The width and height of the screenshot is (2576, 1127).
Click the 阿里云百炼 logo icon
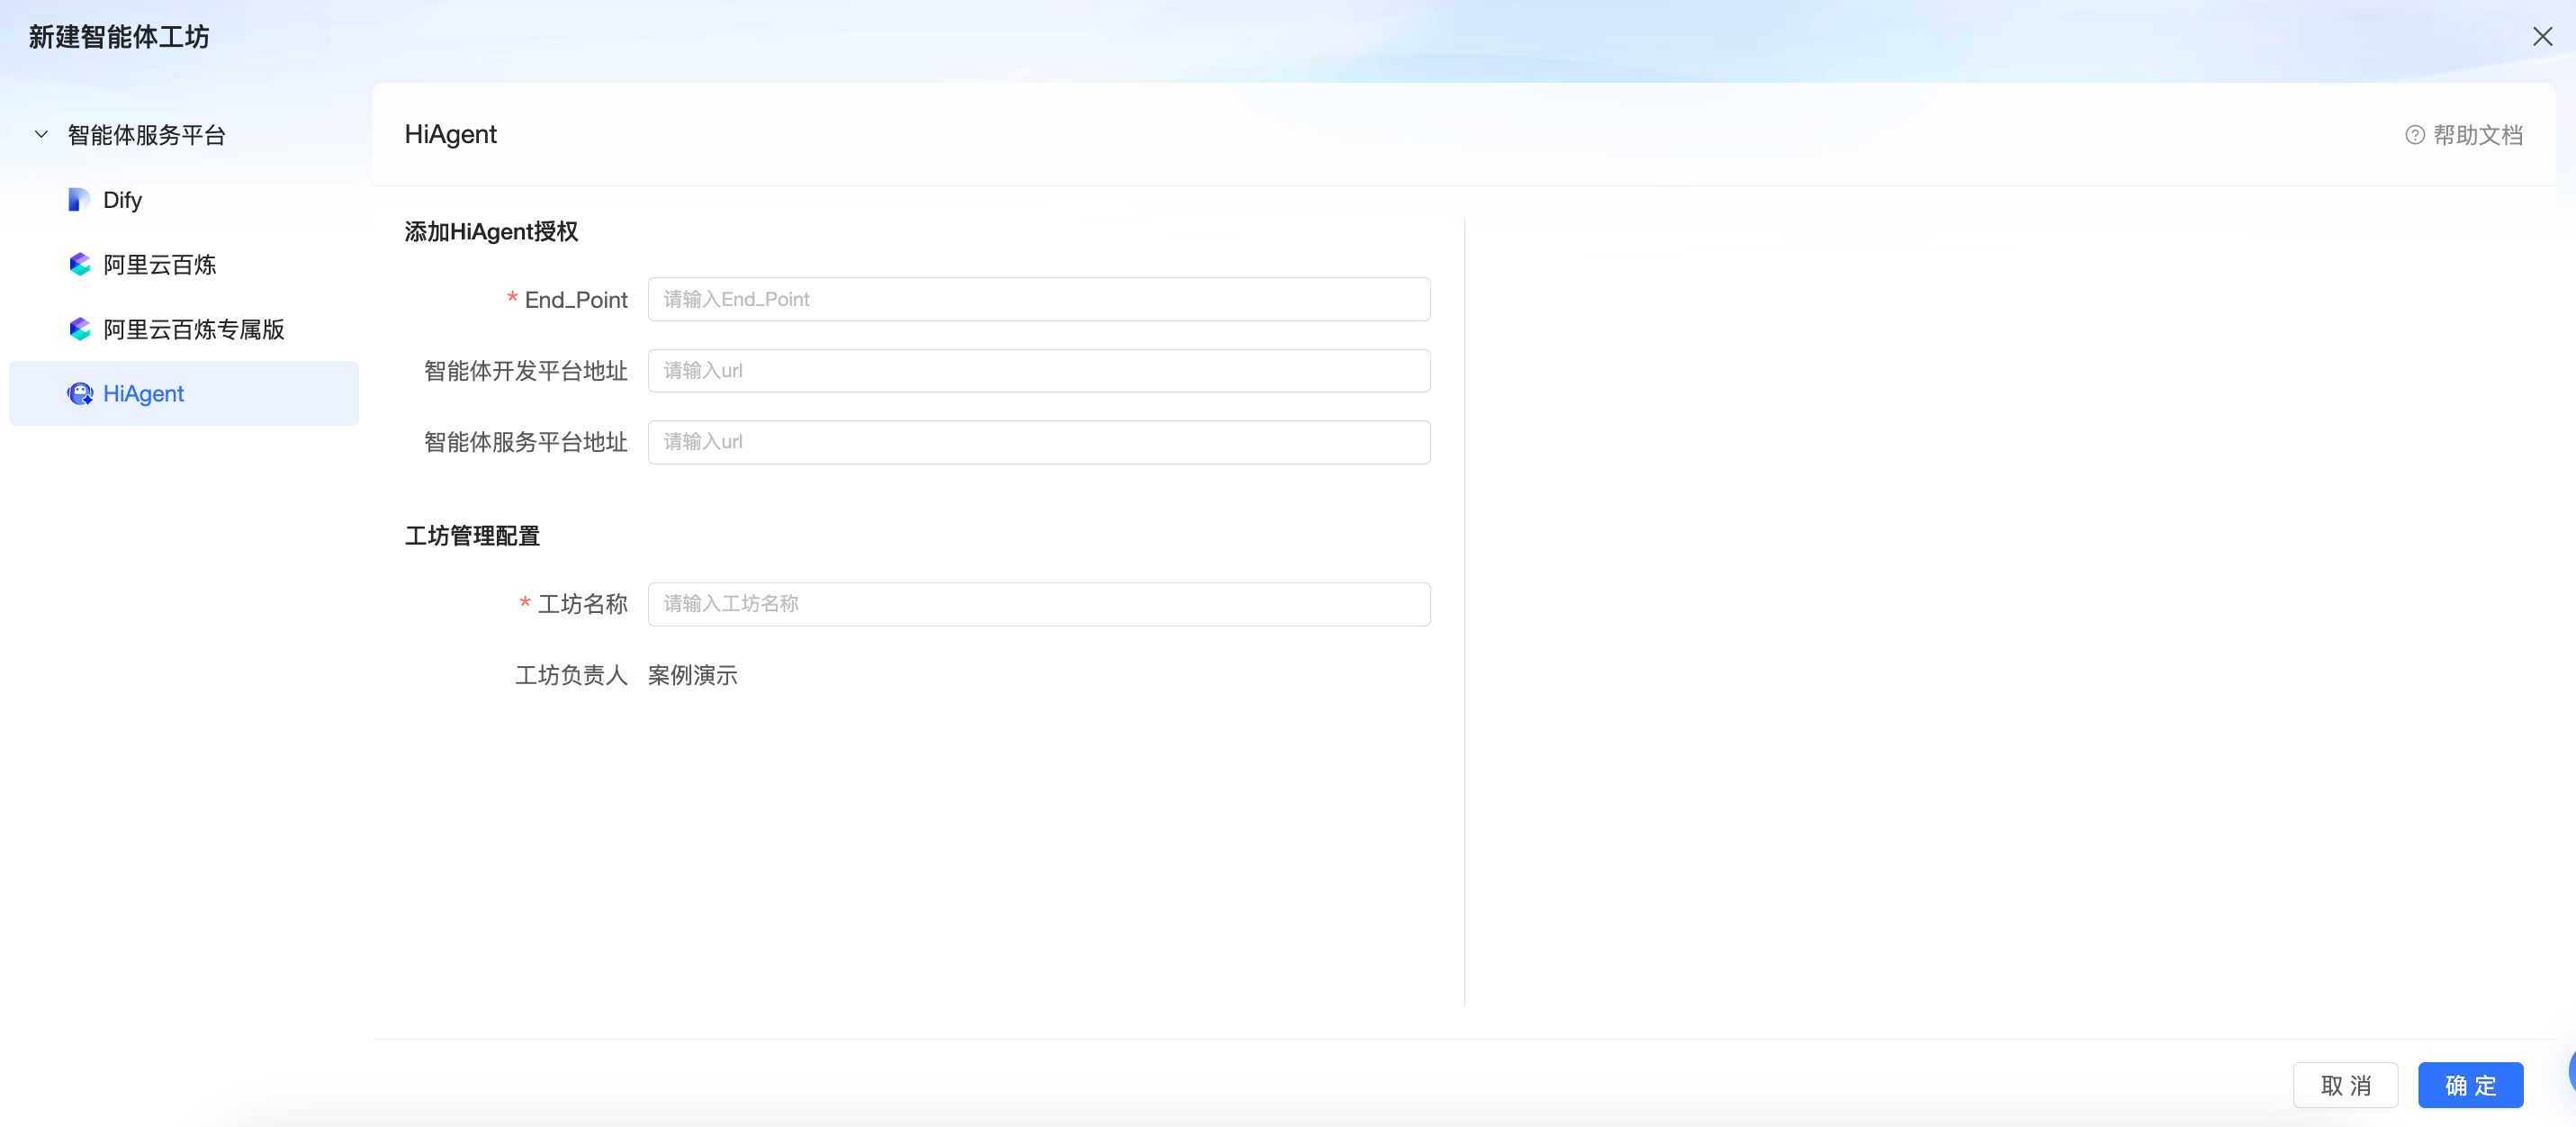pyautogui.click(x=79, y=265)
